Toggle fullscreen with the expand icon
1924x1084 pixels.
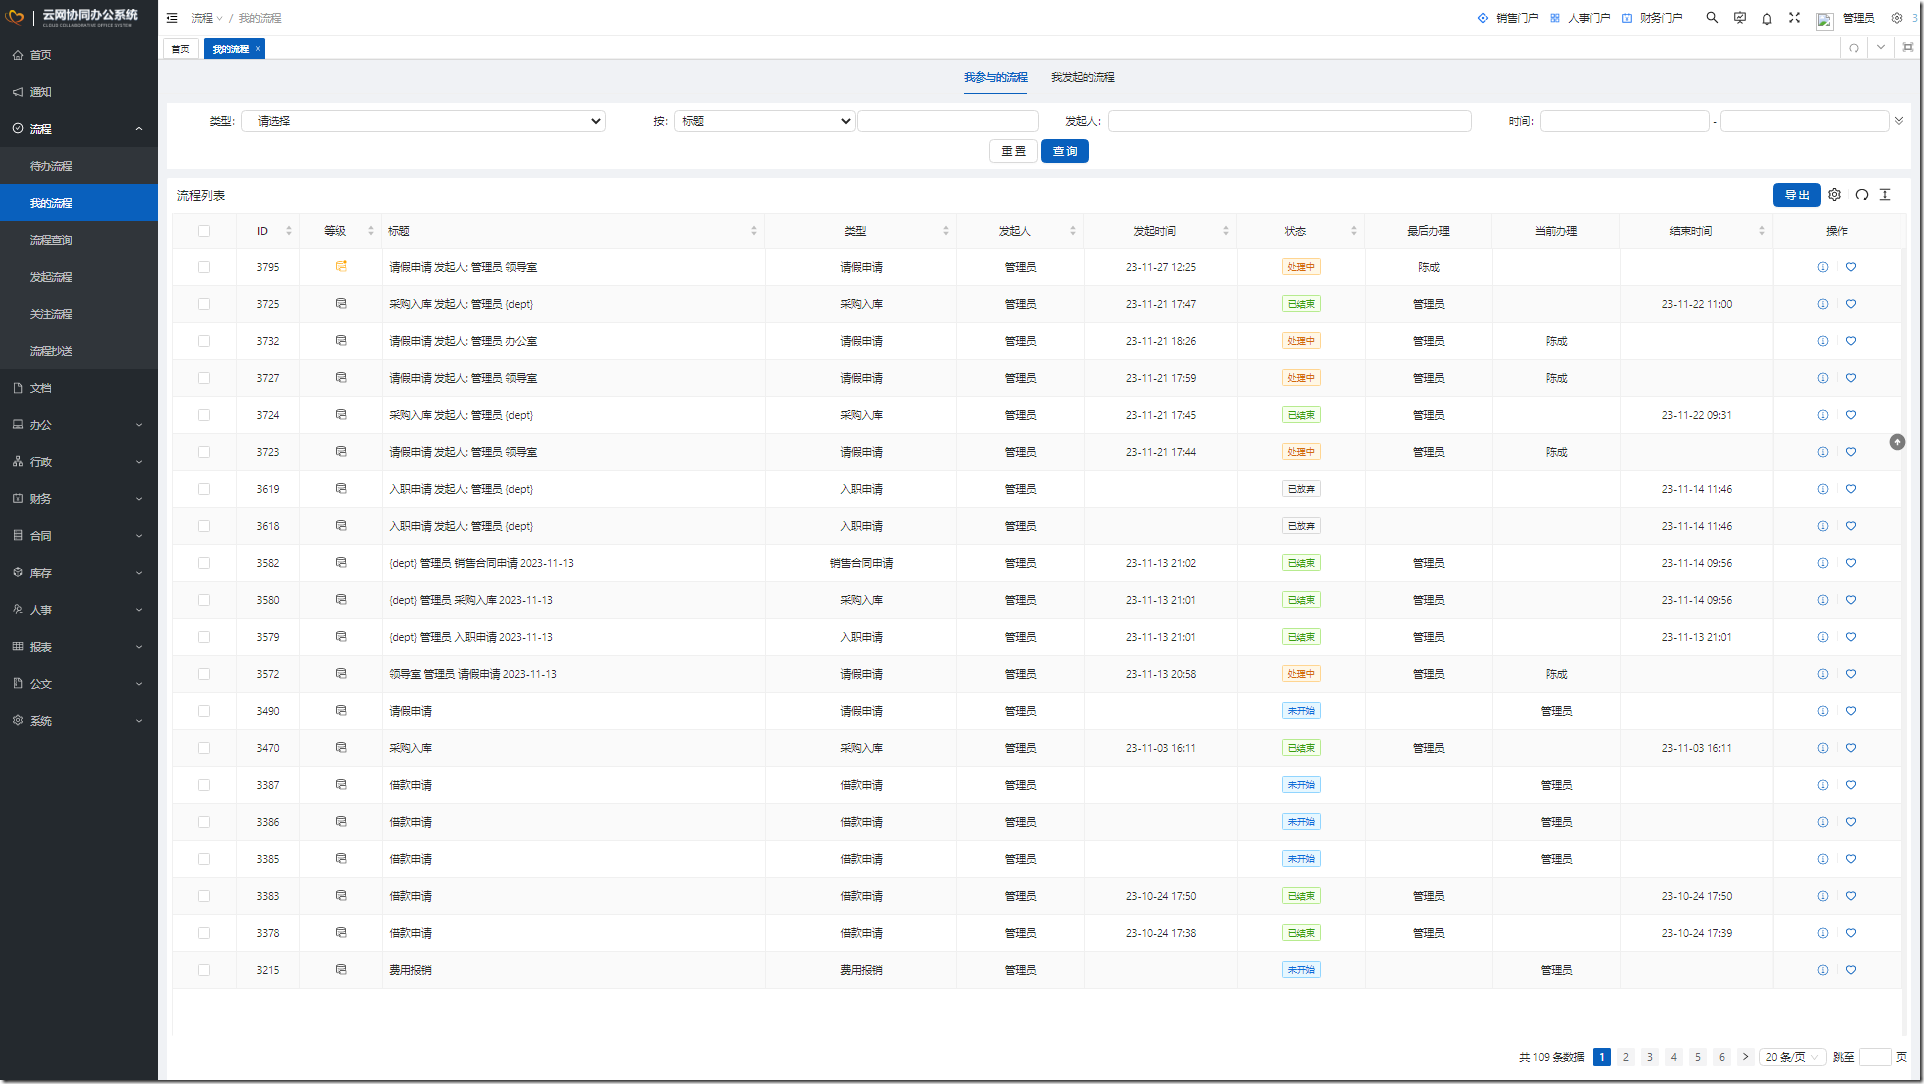point(1794,18)
